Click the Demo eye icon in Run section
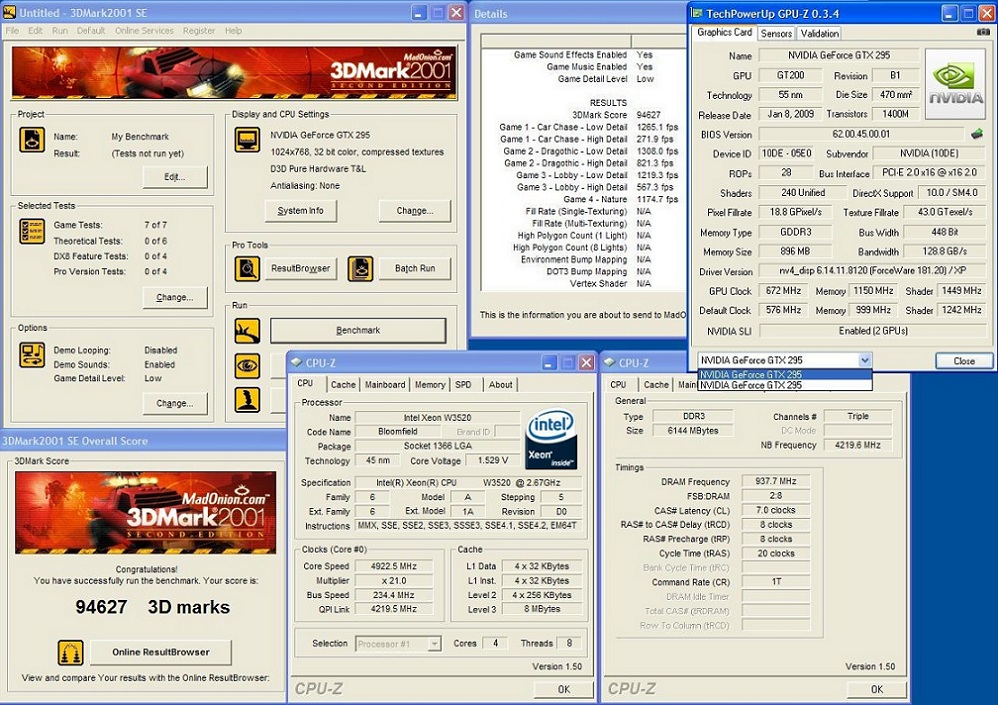 [x=247, y=366]
